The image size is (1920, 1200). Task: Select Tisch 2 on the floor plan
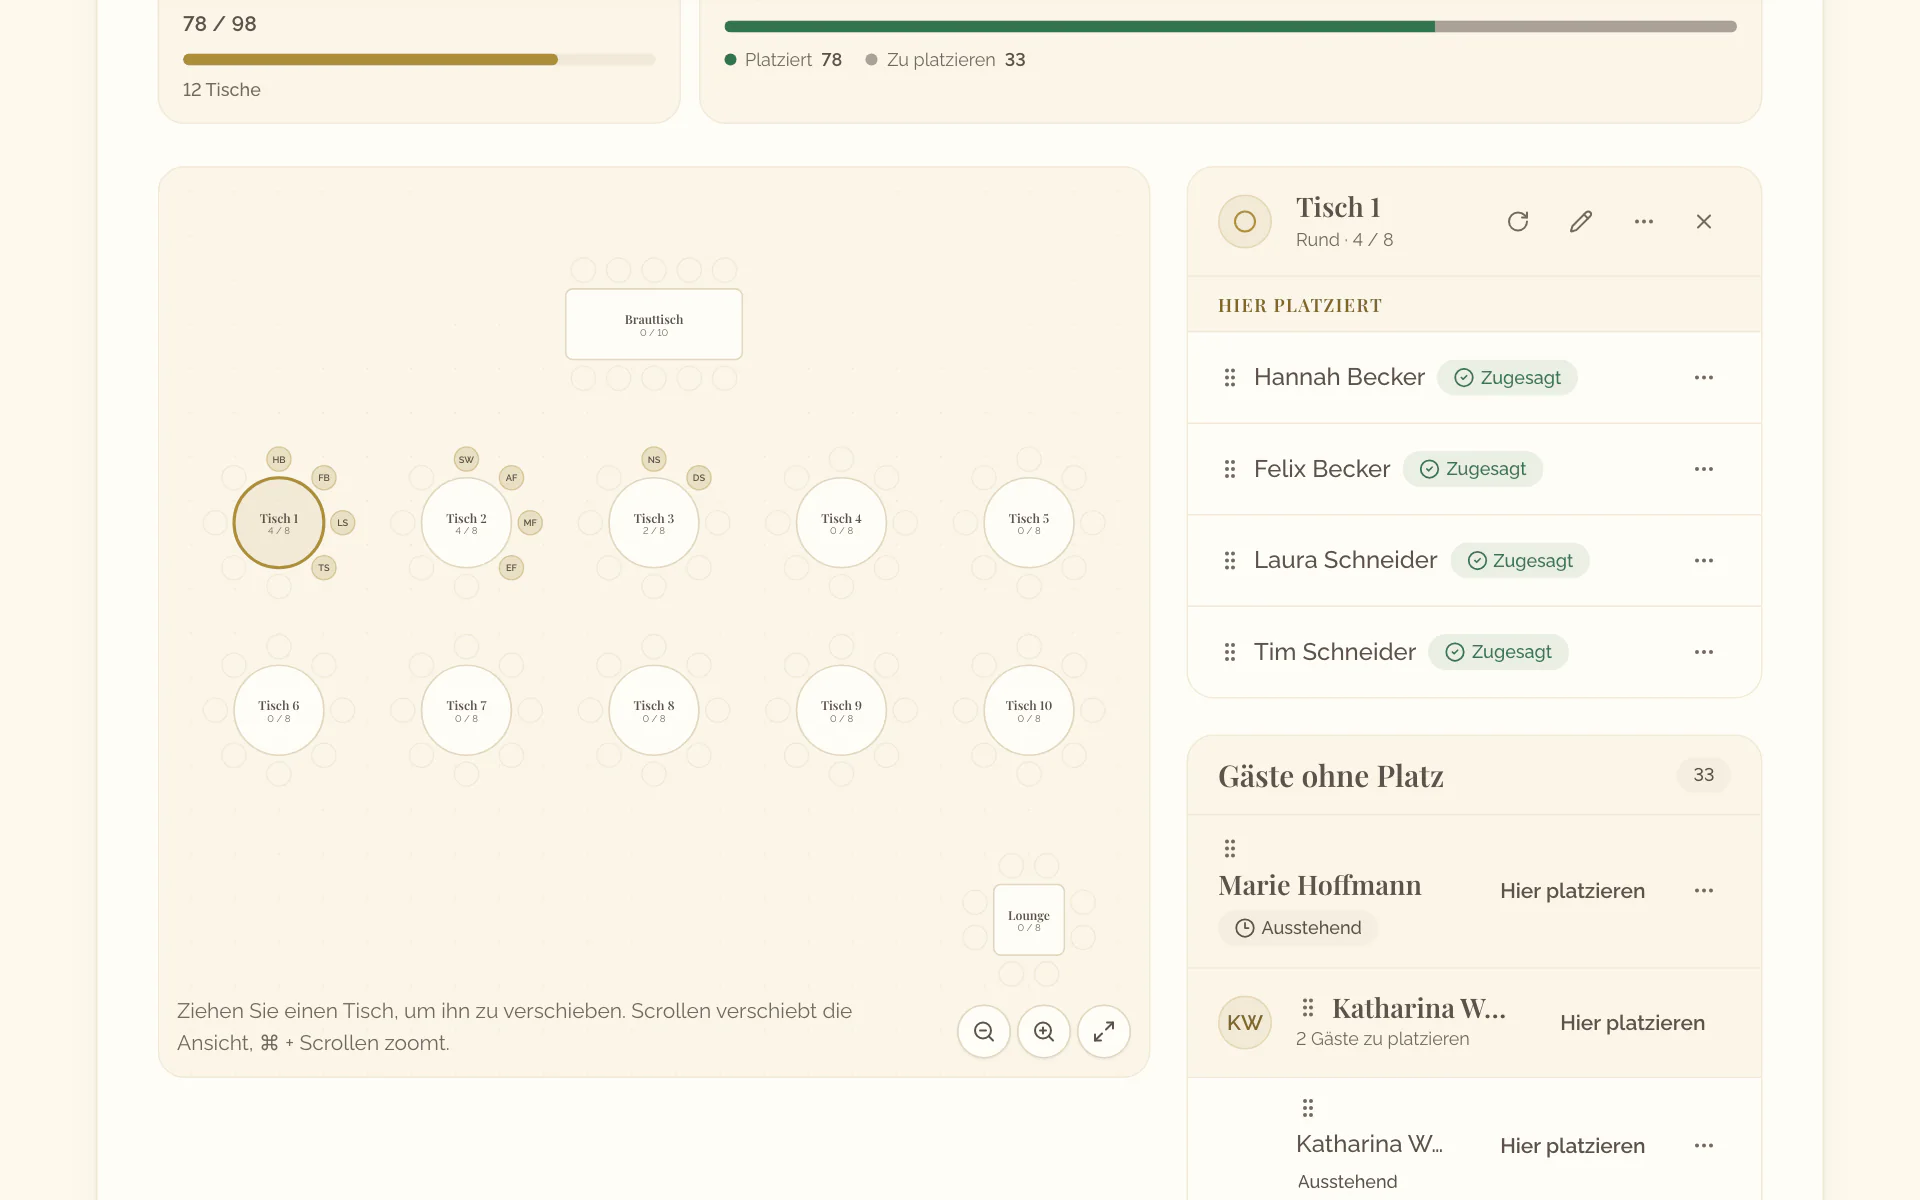pos(466,523)
